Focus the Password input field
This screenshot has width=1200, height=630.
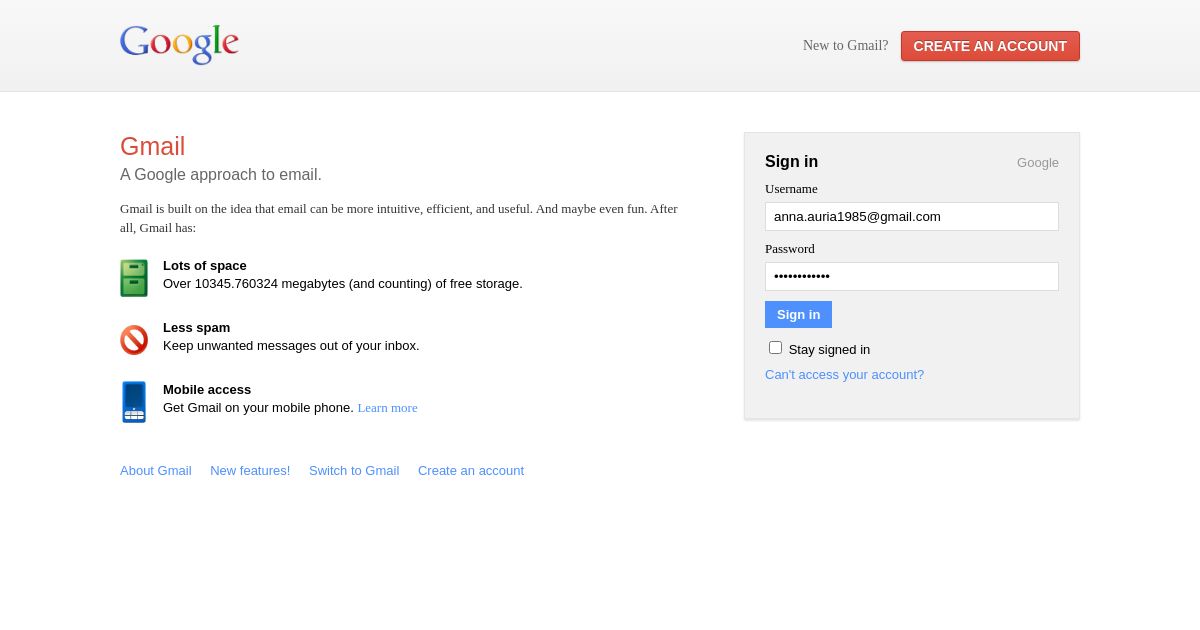coord(911,277)
